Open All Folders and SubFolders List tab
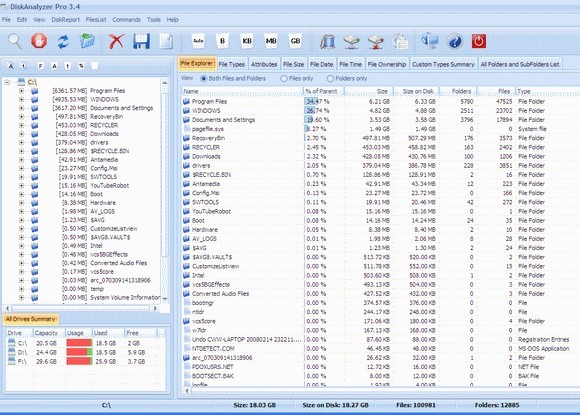 (x=520, y=64)
